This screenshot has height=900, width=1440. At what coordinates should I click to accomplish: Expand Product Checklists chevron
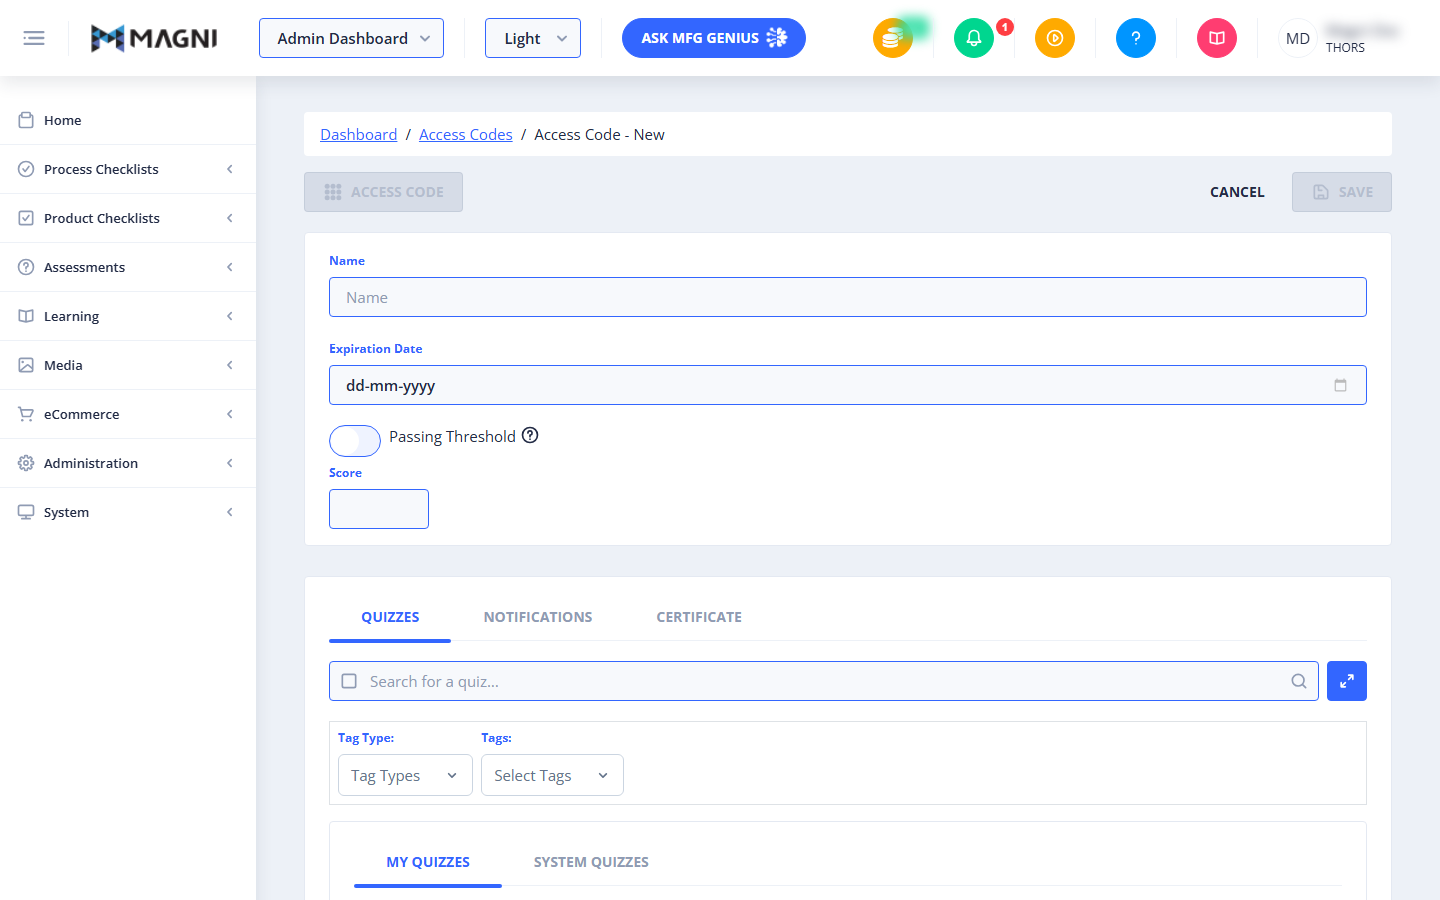coord(230,218)
